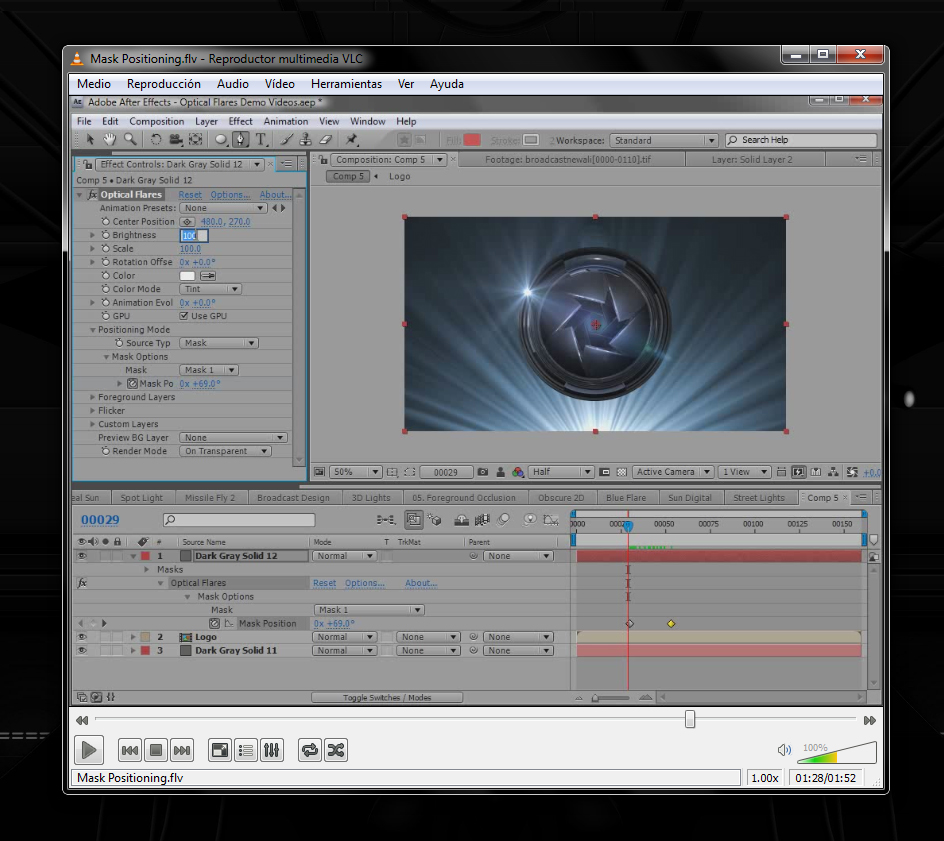Open the Workspace Standard dropdown
Viewport: 944px width, 841px height.
pyautogui.click(x=663, y=140)
